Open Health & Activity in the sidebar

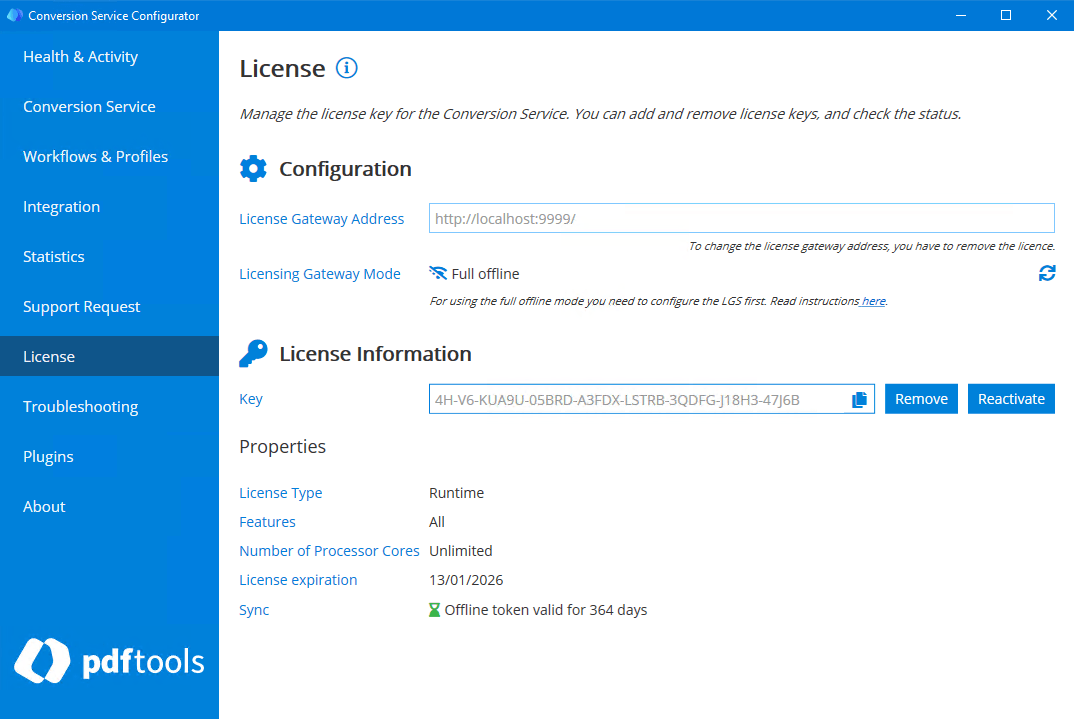coord(80,56)
